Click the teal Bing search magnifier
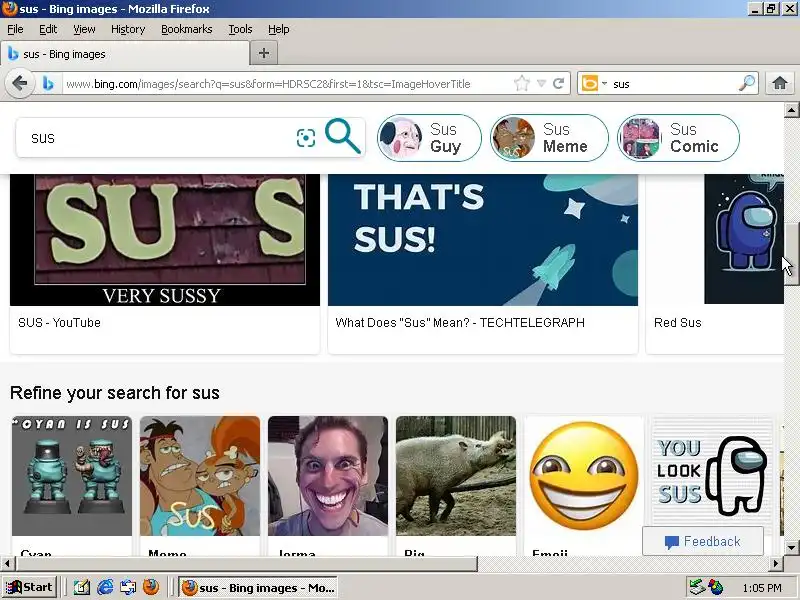 [x=343, y=136]
